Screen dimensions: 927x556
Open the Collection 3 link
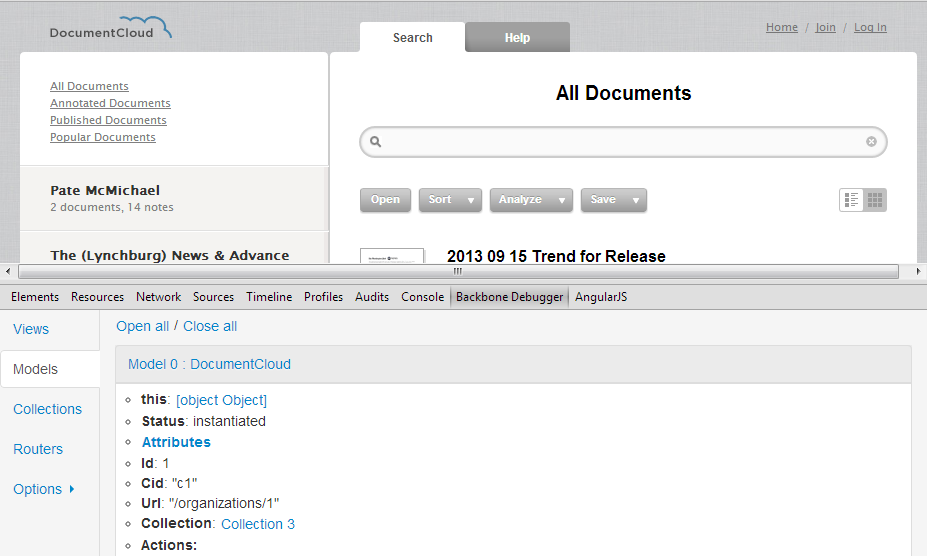pos(258,524)
